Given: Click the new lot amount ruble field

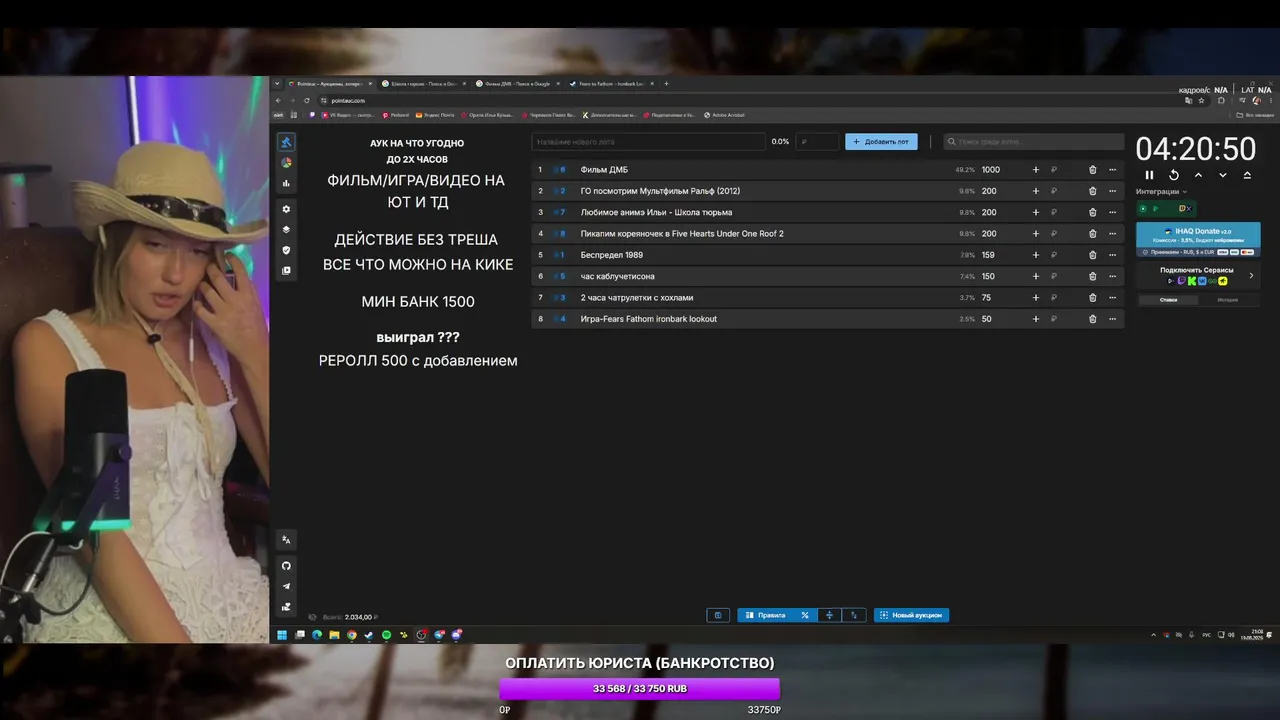Looking at the screenshot, I should (817, 142).
